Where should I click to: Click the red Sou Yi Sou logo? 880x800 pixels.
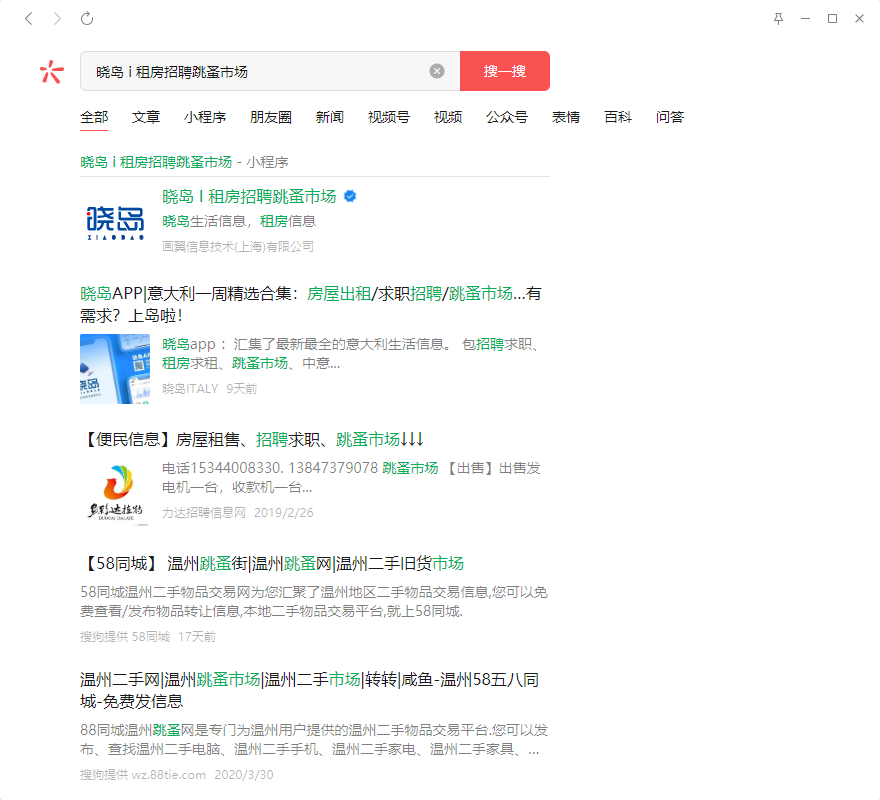[x=52, y=72]
